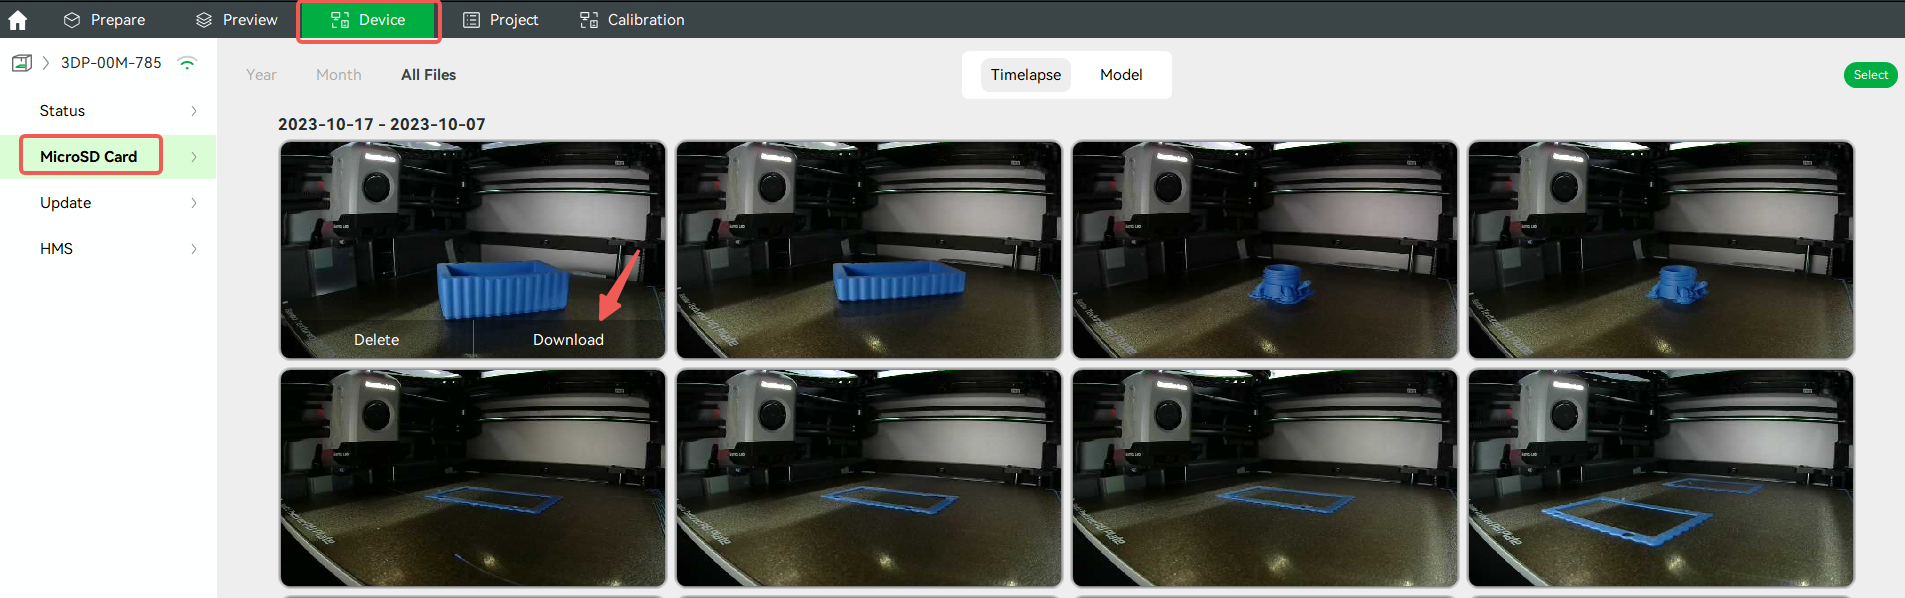Open third timelapse thumbnail in top row
1905x598 pixels.
(x=1265, y=250)
